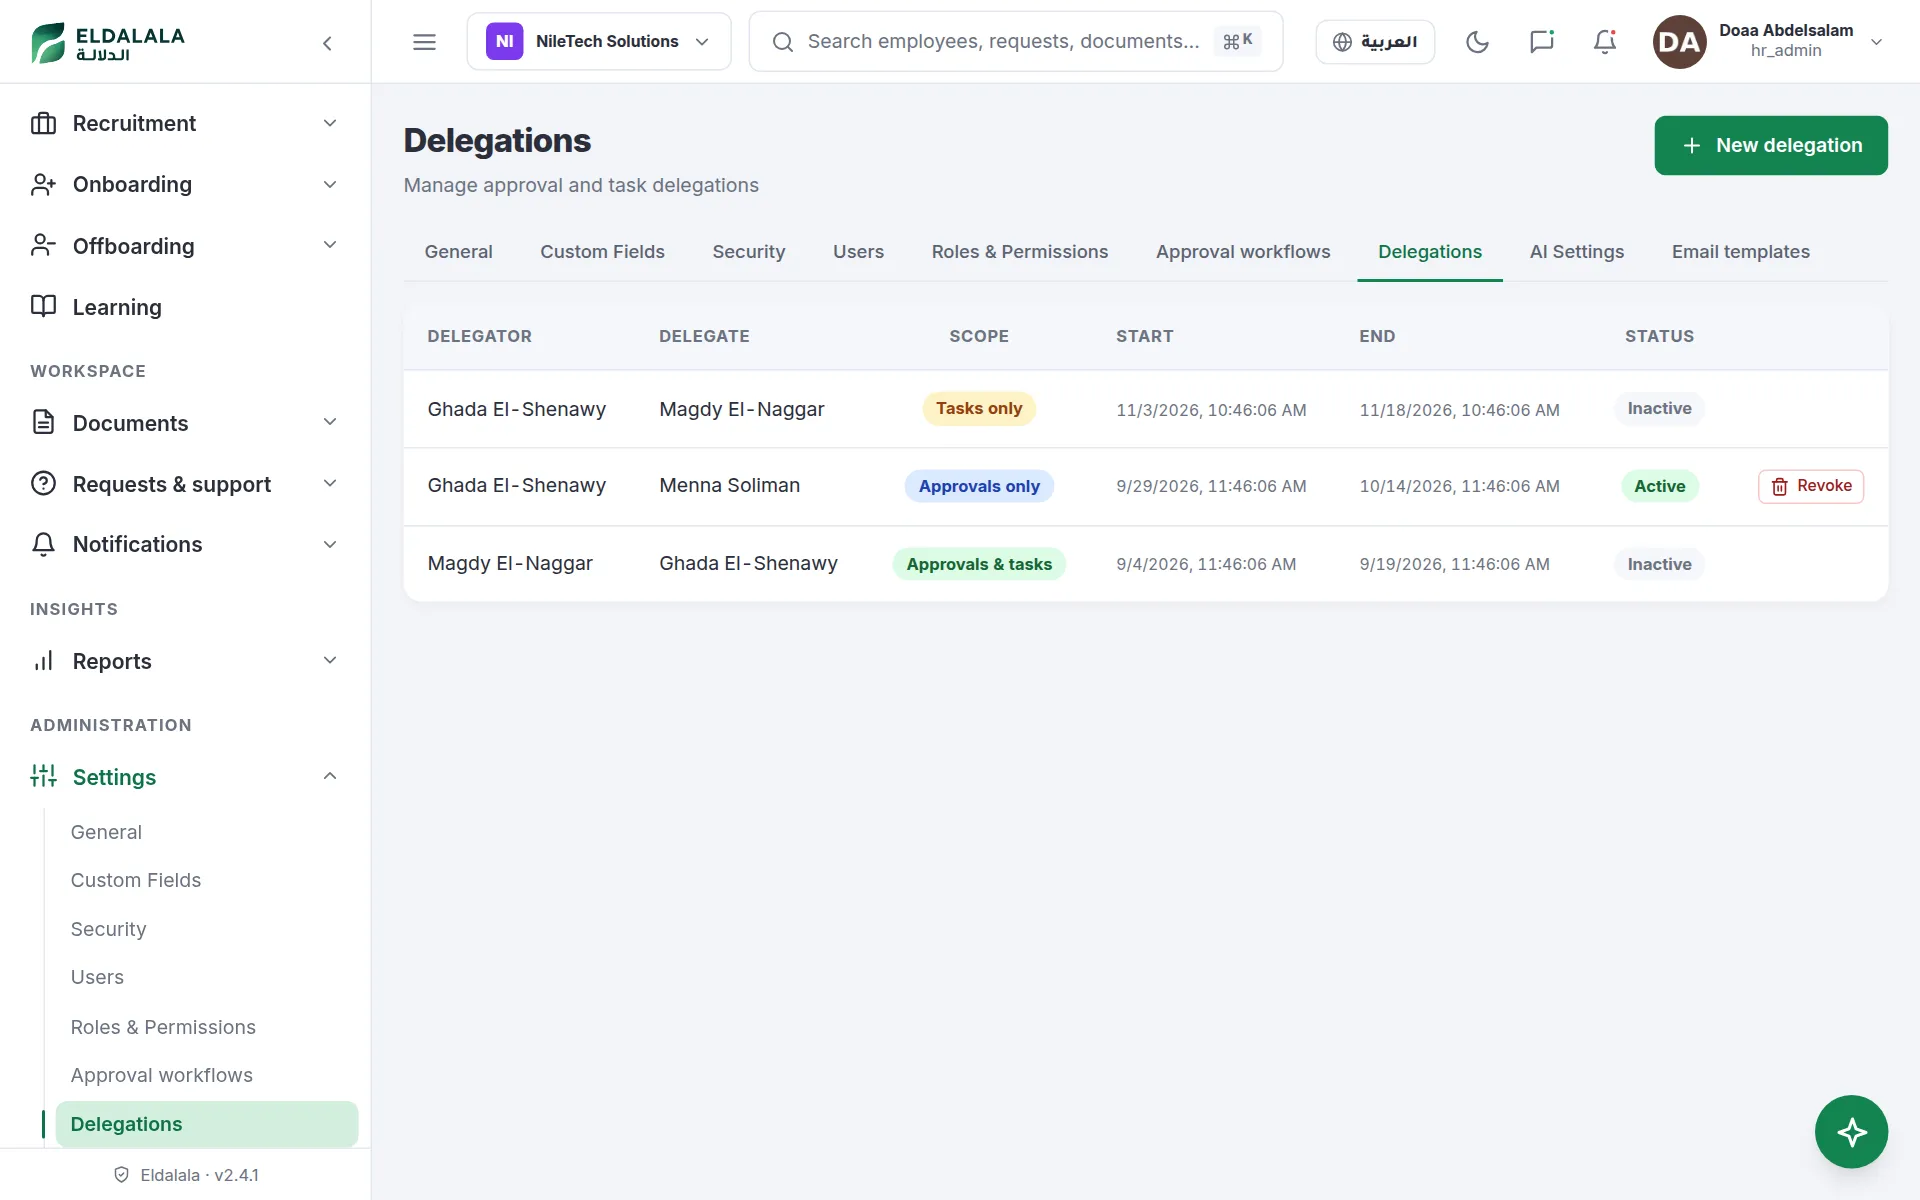Toggle dark mode moon icon
The height and width of the screenshot is (1200, 1920).
pyautogui.click(x=1477, y=42)
